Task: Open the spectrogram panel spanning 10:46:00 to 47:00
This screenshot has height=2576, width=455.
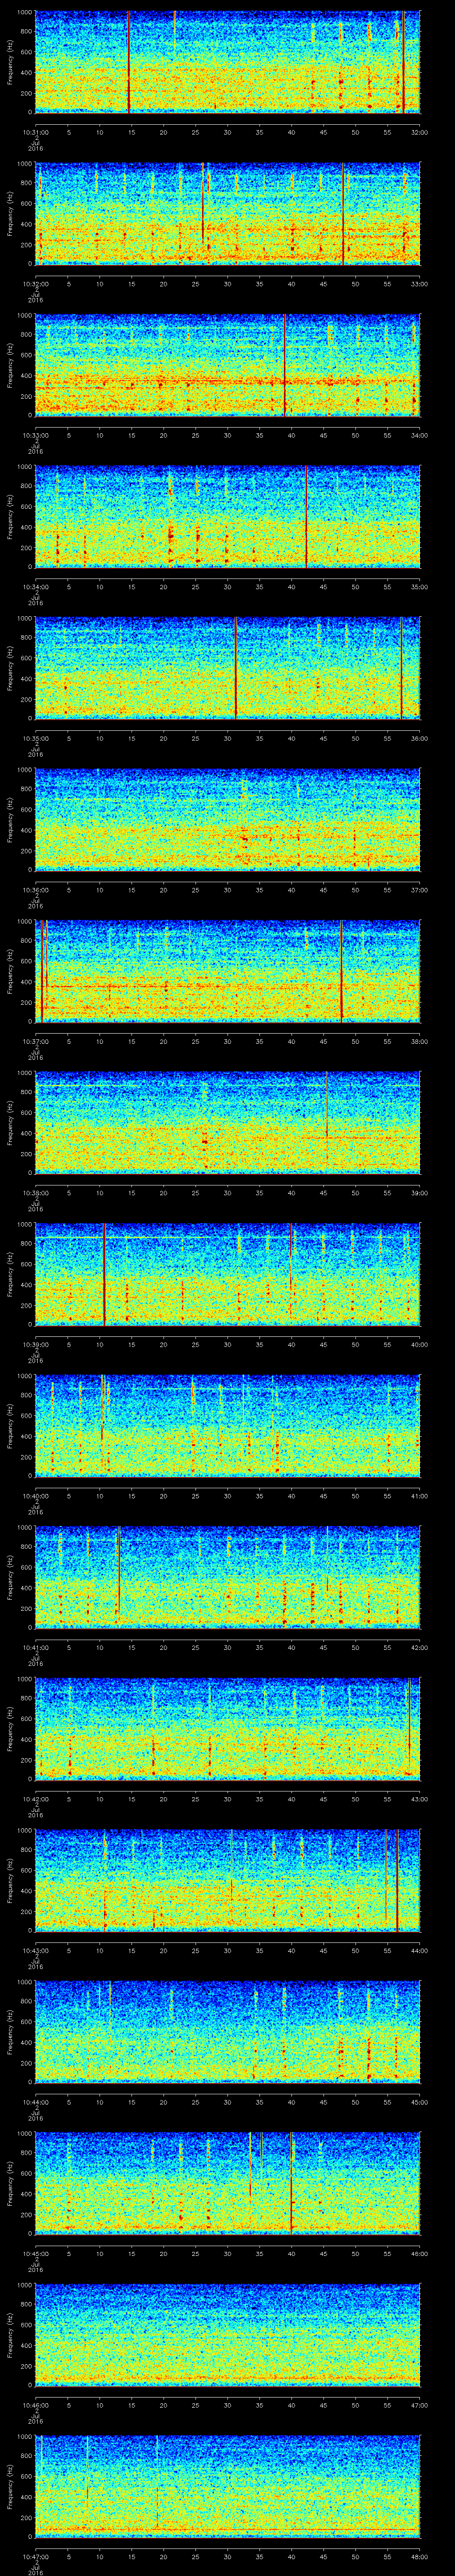Action: 228,2334
